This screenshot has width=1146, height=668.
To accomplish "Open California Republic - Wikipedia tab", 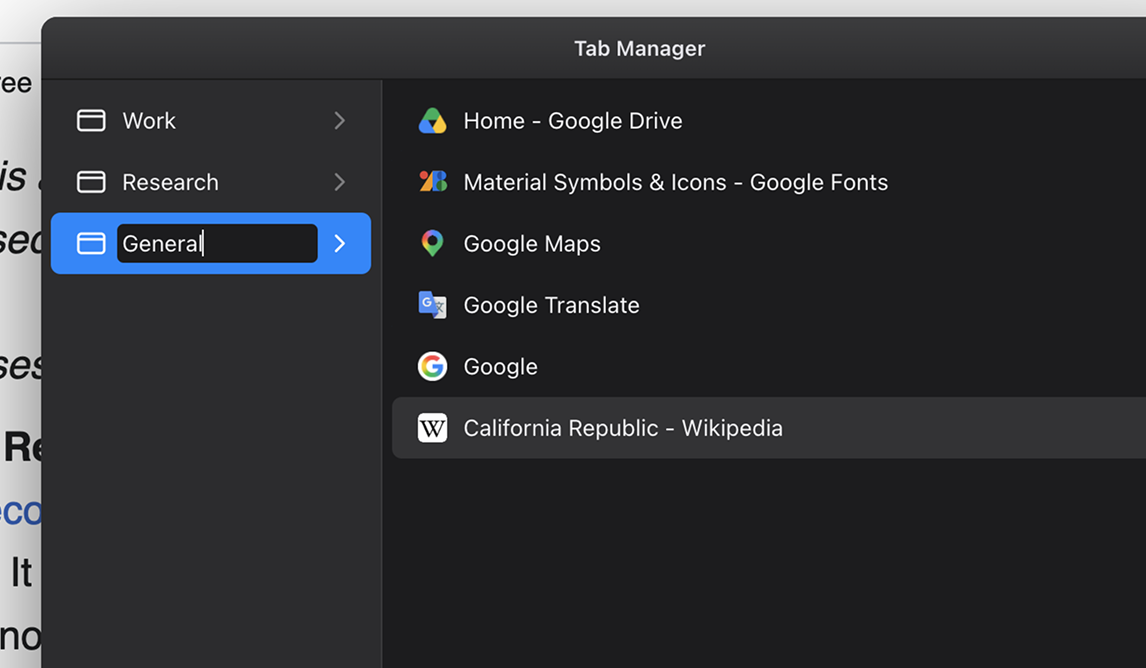I will (x=769, y=428).
